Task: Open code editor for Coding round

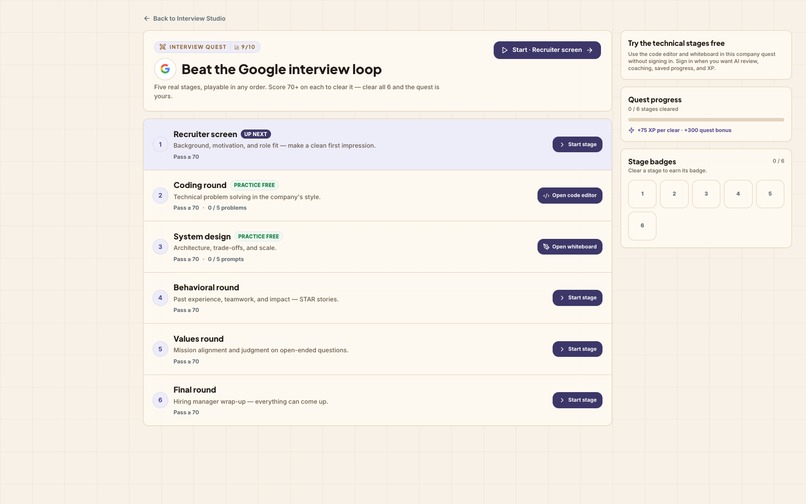Action: pyautogui.click(x=570, y=195)
